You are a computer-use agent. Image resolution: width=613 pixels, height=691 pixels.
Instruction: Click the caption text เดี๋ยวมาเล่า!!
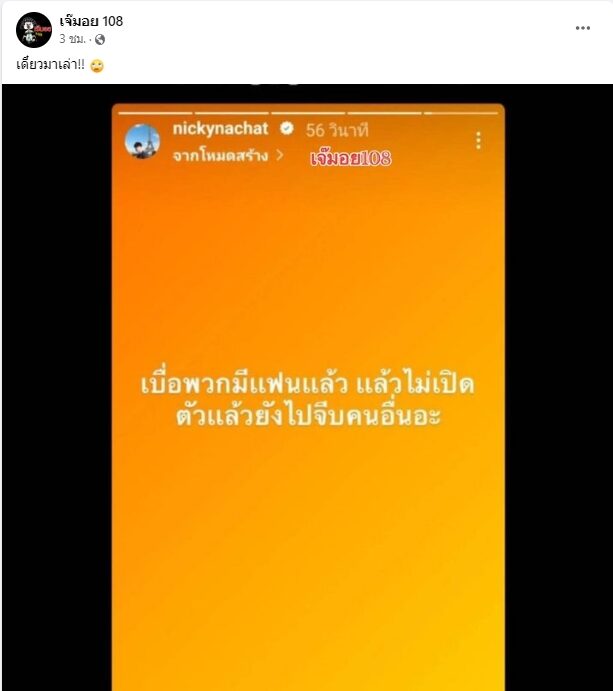click(50, 65)
